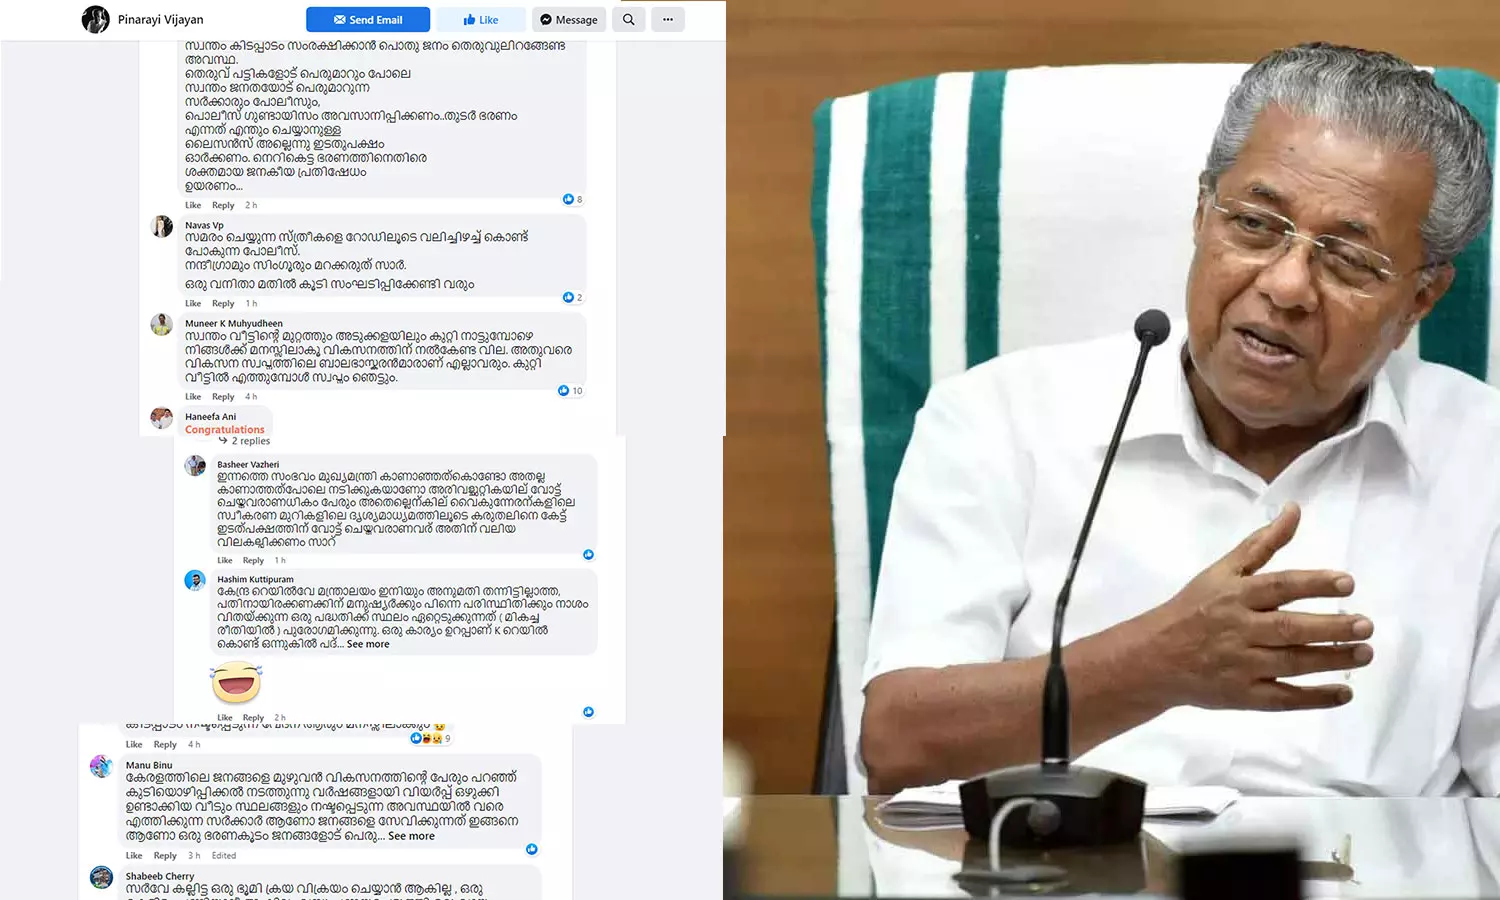Open Shabeeb Cherry's profile name link
The image size is (1500, 900).
tap(160, 877)
